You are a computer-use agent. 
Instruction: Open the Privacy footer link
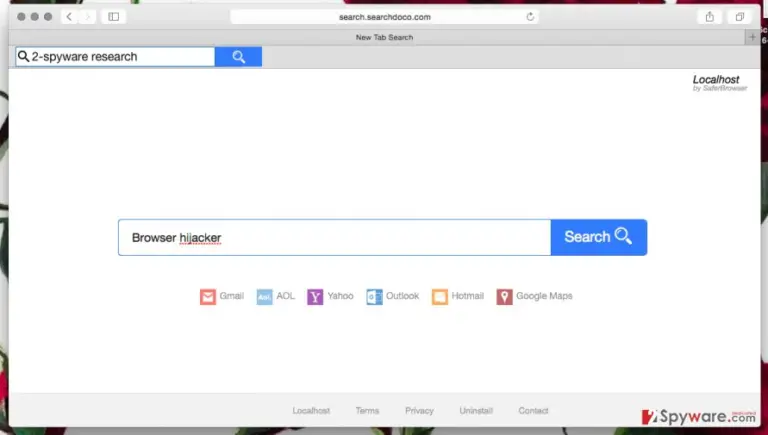pos(419,411)
